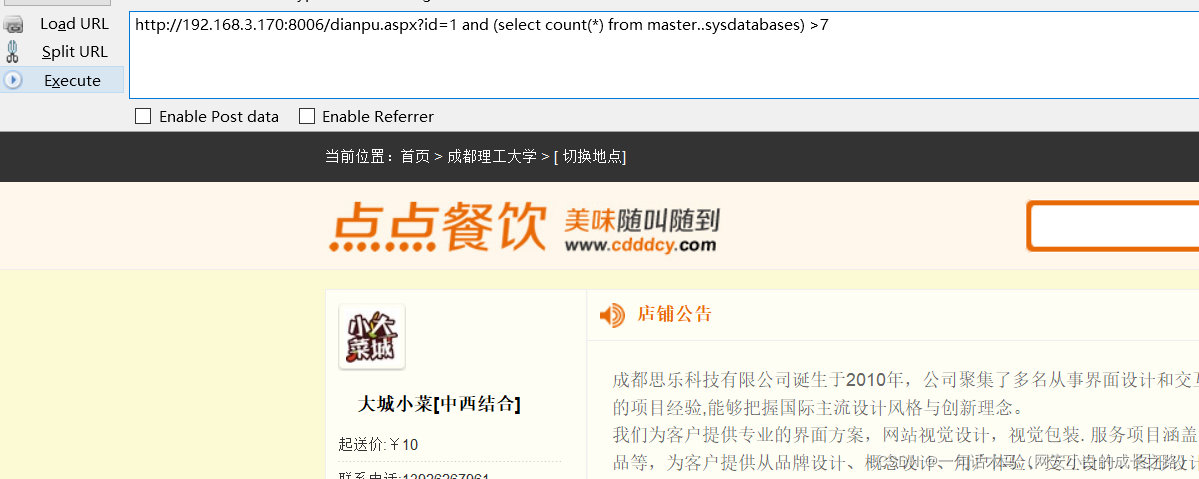Click the 起送价:￥10 text

[x=379, y=445]
